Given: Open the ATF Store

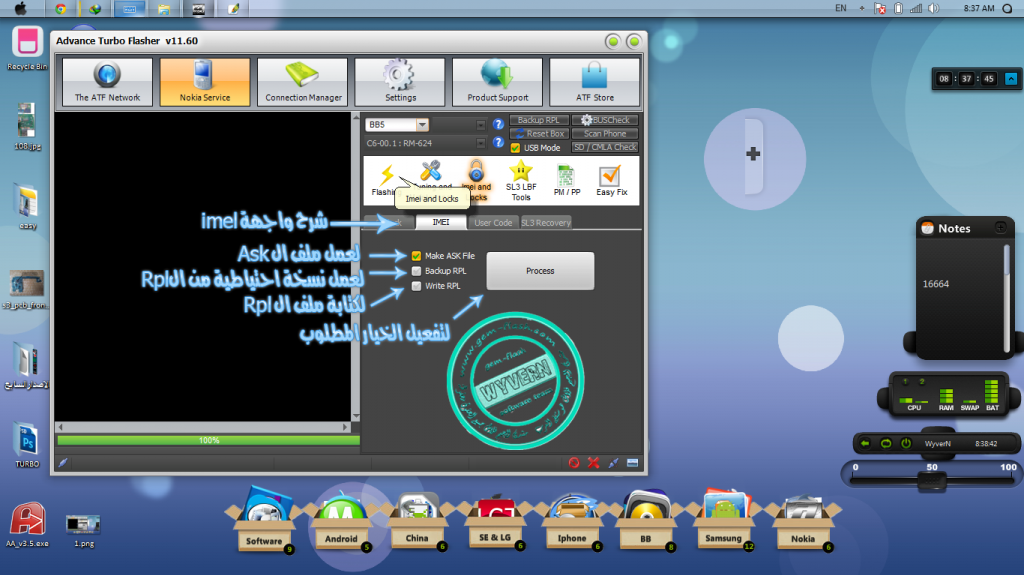Looking at the screenshot, I should pyautogui.click(x=594, y=82).
